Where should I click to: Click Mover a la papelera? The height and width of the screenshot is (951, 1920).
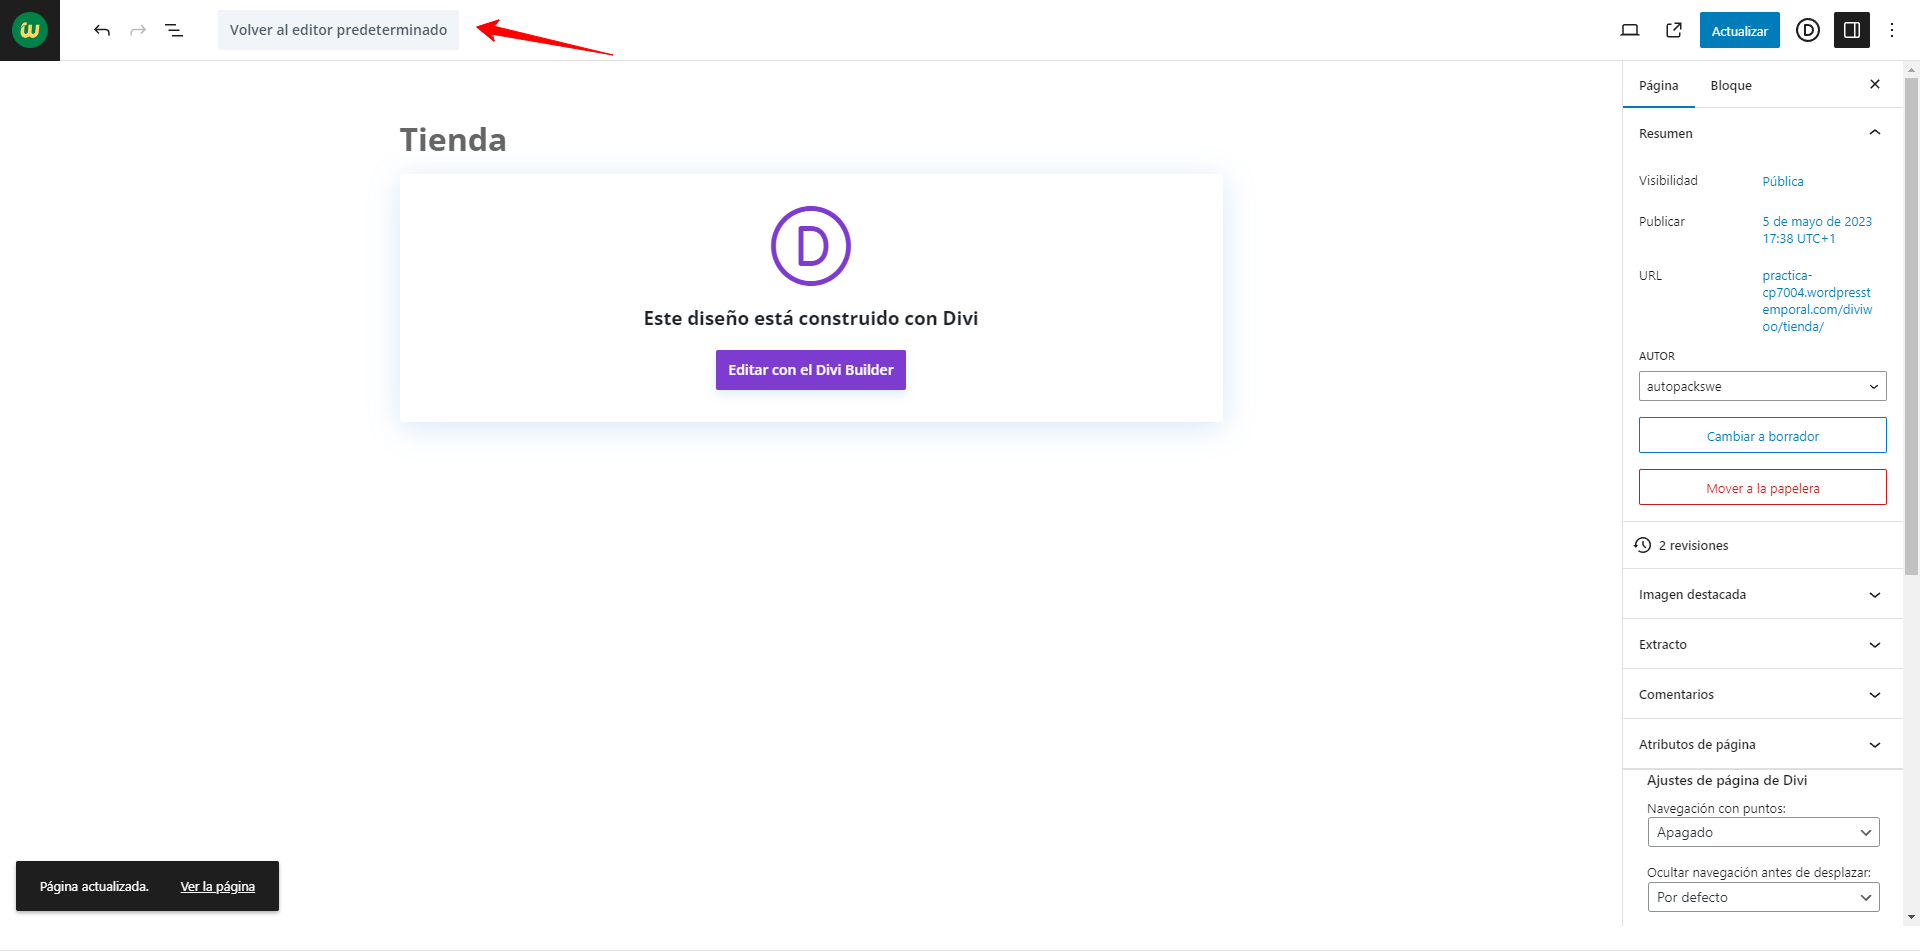(x=1763, y=488)
